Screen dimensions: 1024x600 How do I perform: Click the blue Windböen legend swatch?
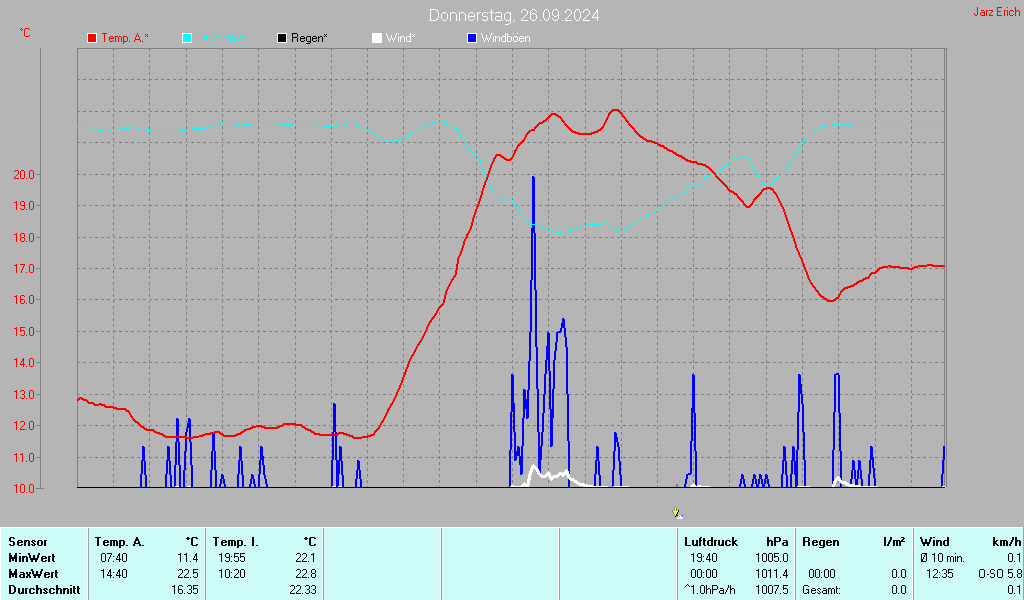[472, 38]
